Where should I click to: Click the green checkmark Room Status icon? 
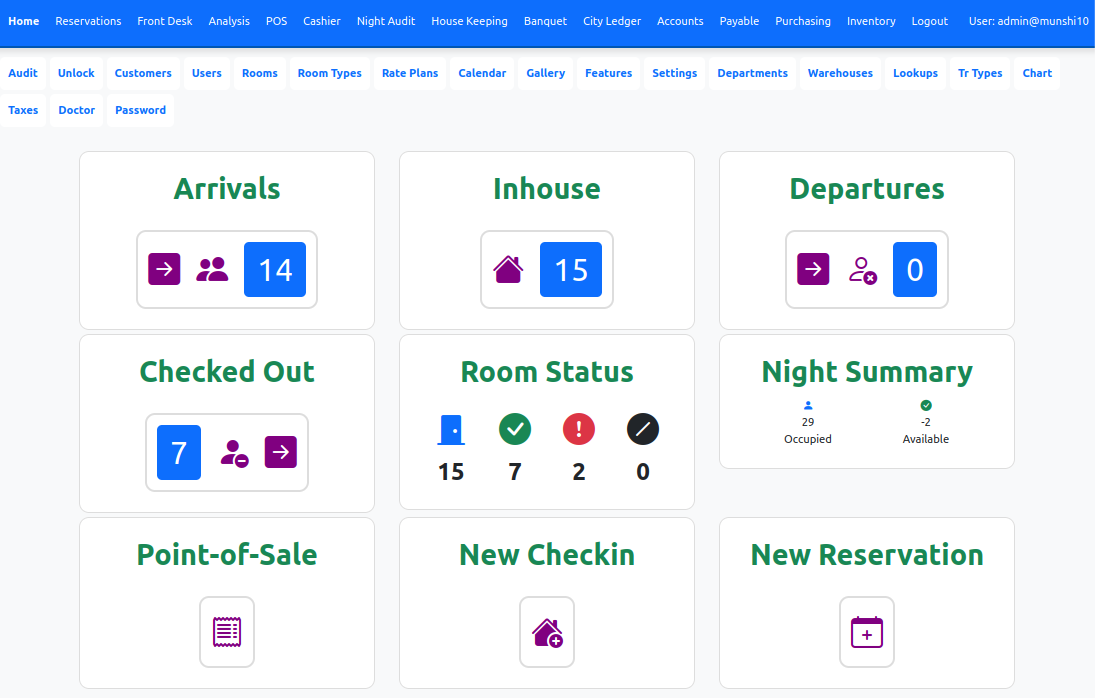(x=515, y=430)
